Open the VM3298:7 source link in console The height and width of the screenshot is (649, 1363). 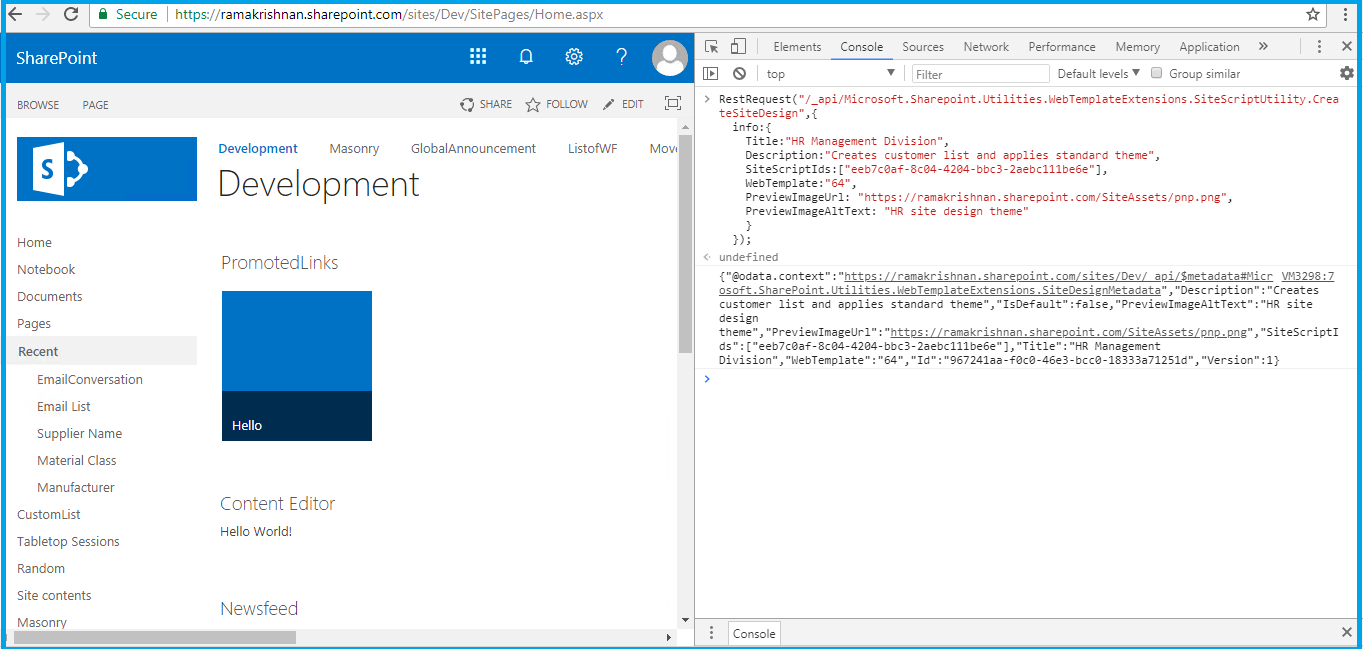pos(1308,276)
